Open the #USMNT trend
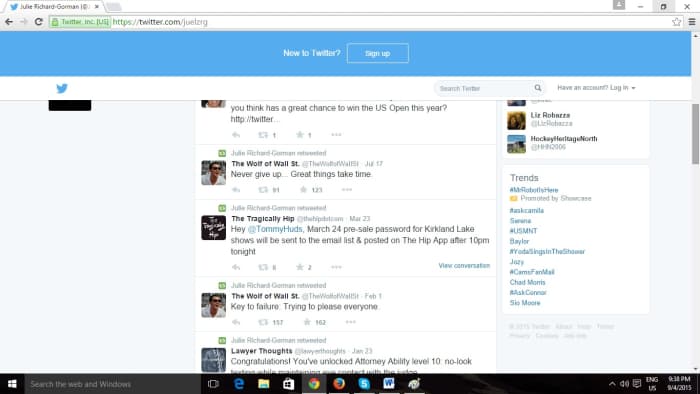 (x=523, y=231)
